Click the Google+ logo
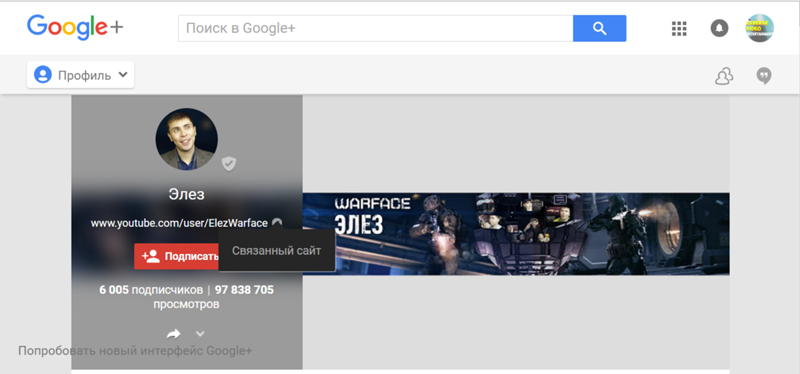 (75, 28)
